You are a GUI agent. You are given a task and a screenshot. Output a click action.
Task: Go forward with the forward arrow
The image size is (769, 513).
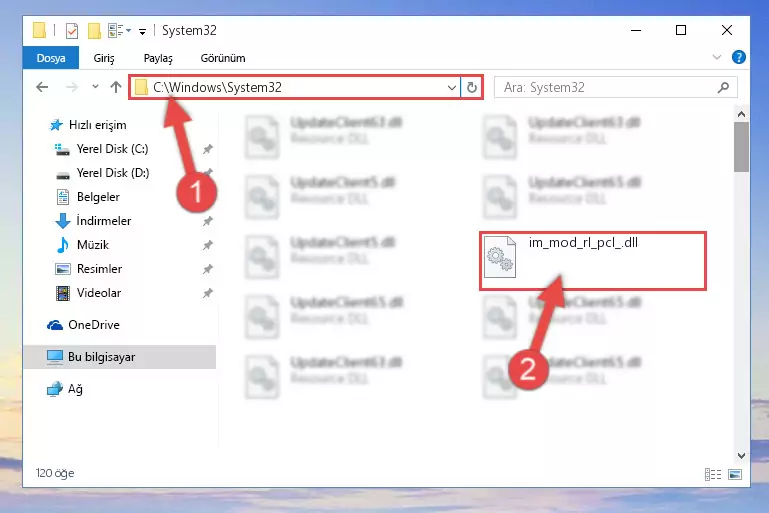point(72,87)
